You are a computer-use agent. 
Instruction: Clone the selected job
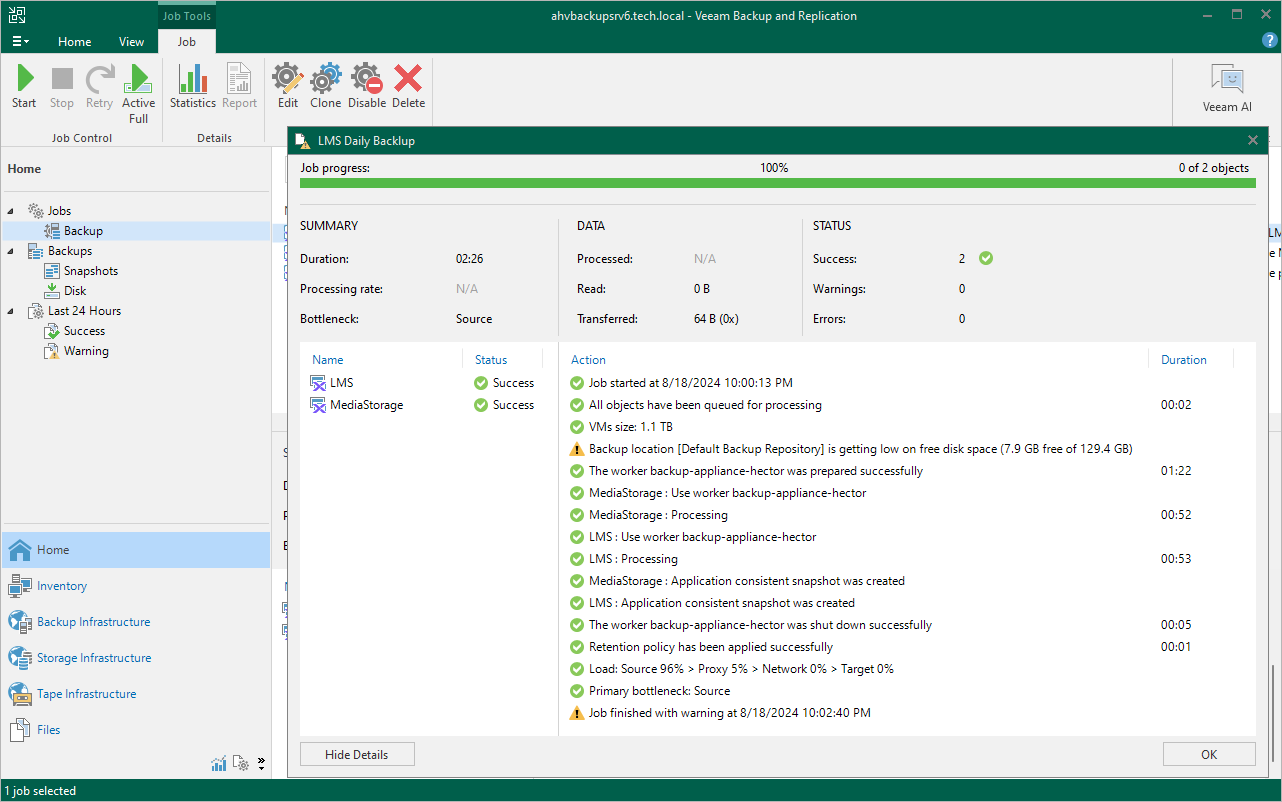click(x=326, y=87)
